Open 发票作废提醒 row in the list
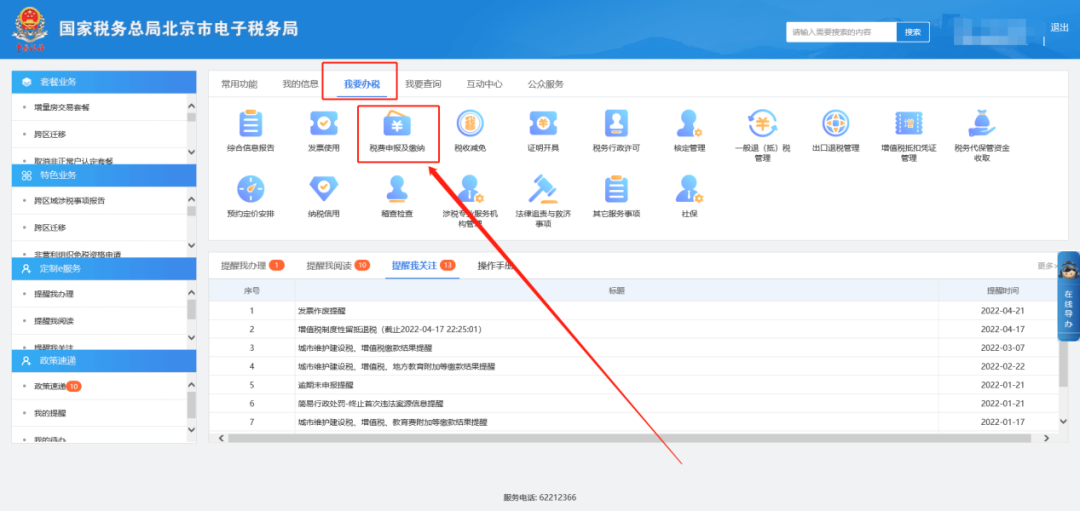 coord(321,311)
